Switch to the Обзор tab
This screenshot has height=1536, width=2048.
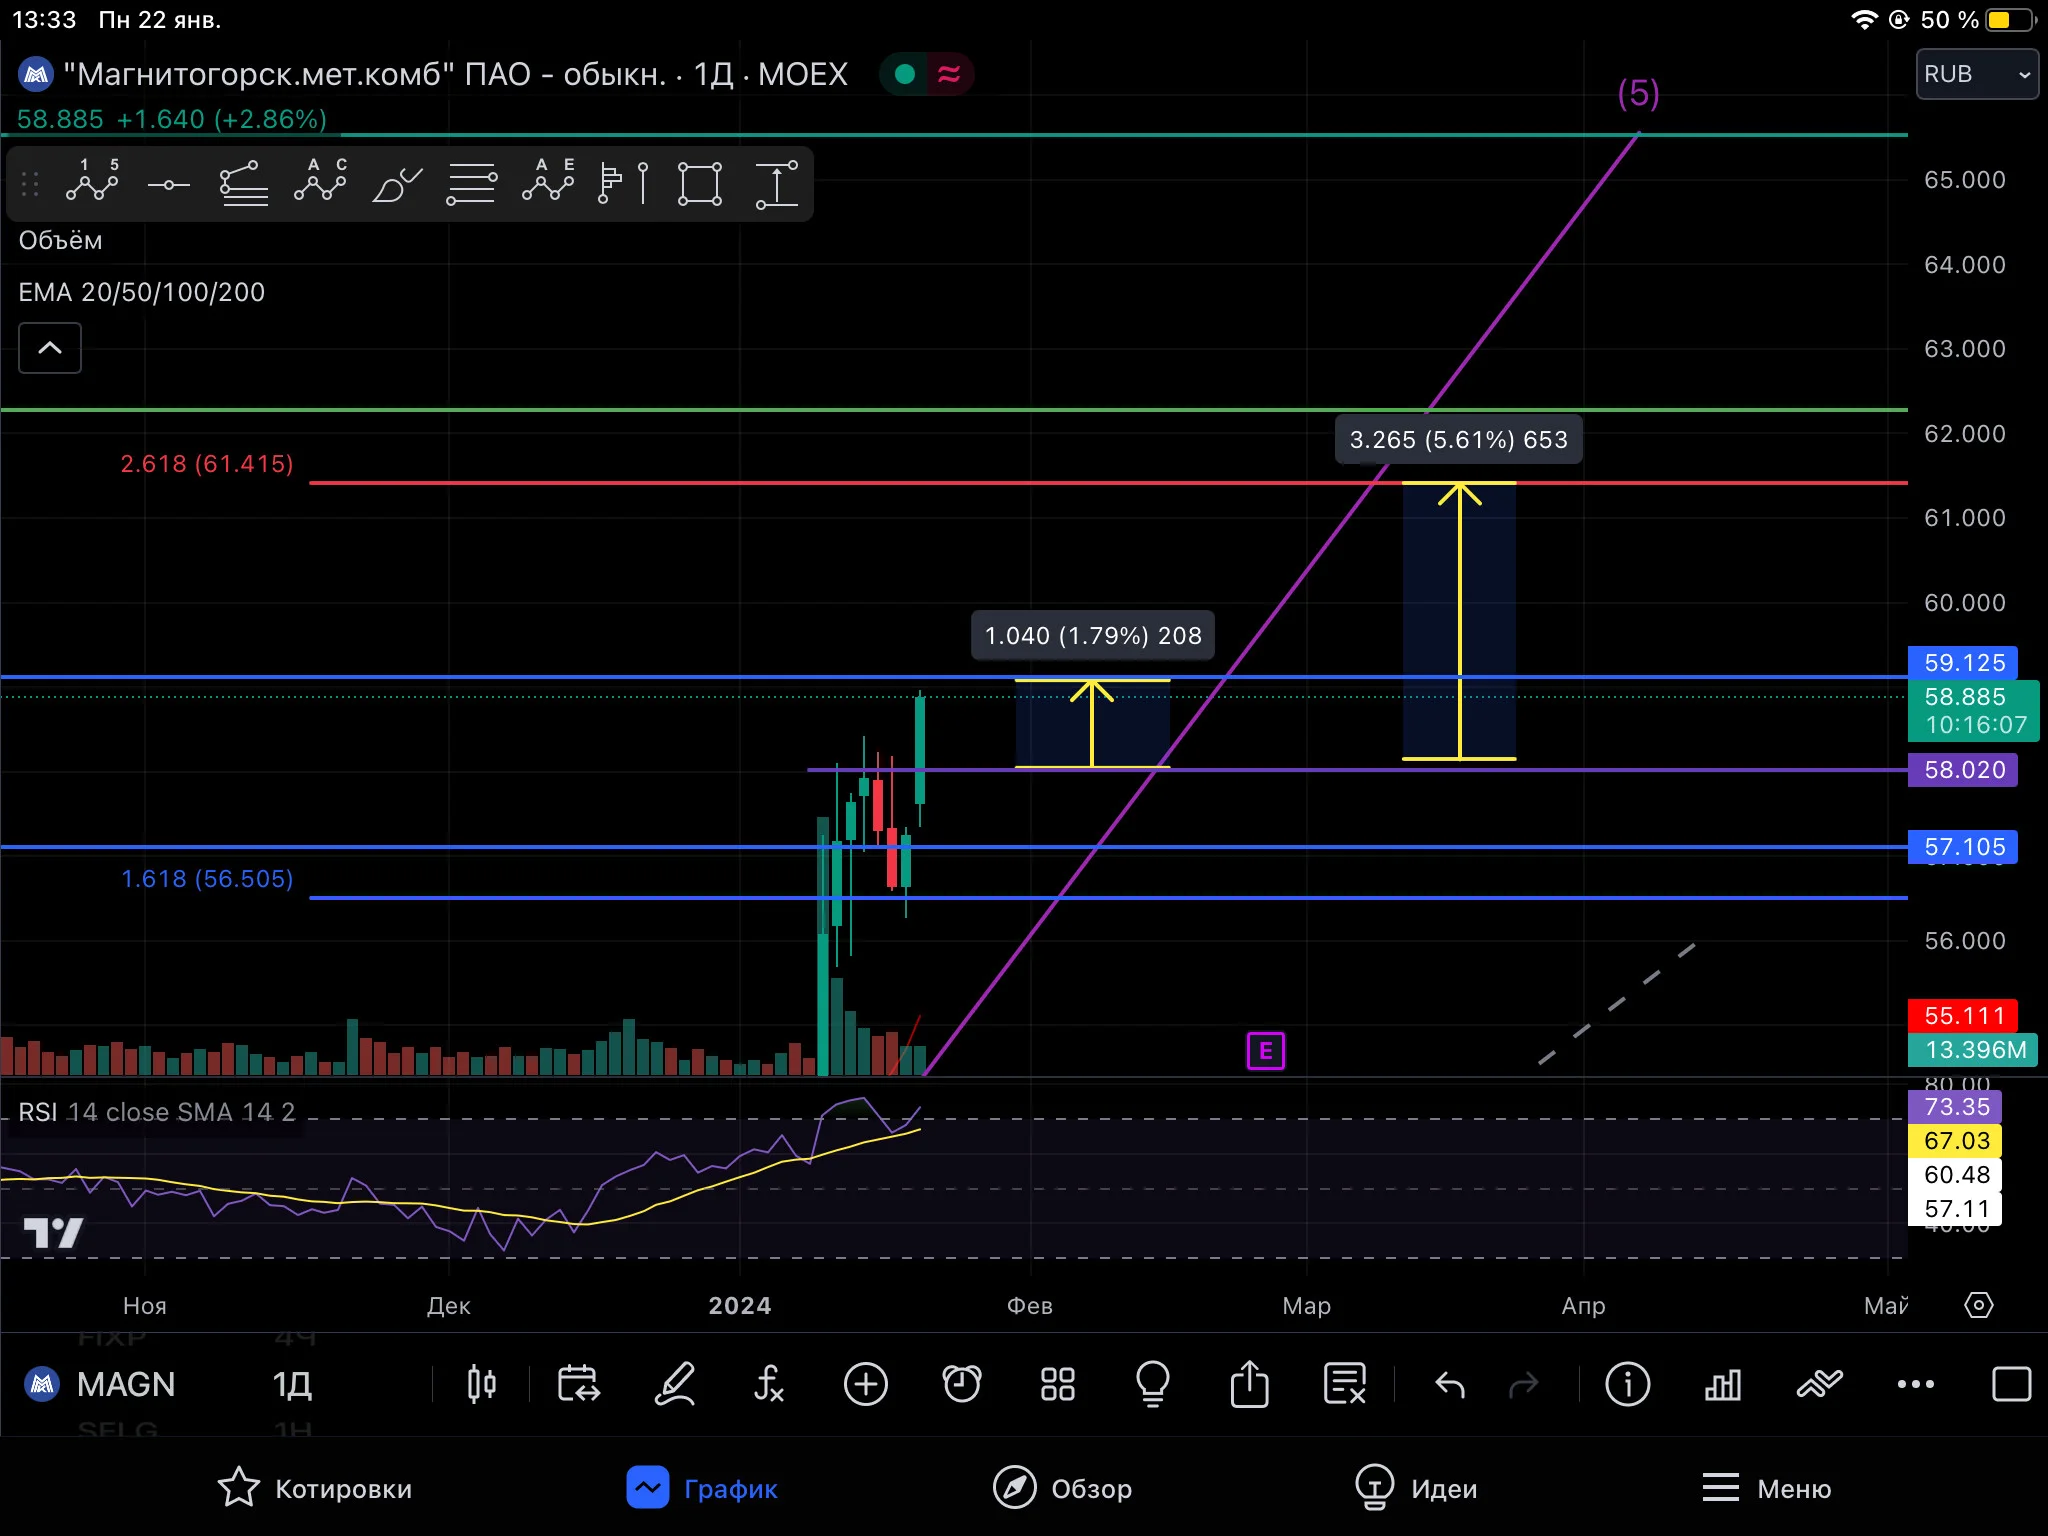(x=1062, y=1488)
